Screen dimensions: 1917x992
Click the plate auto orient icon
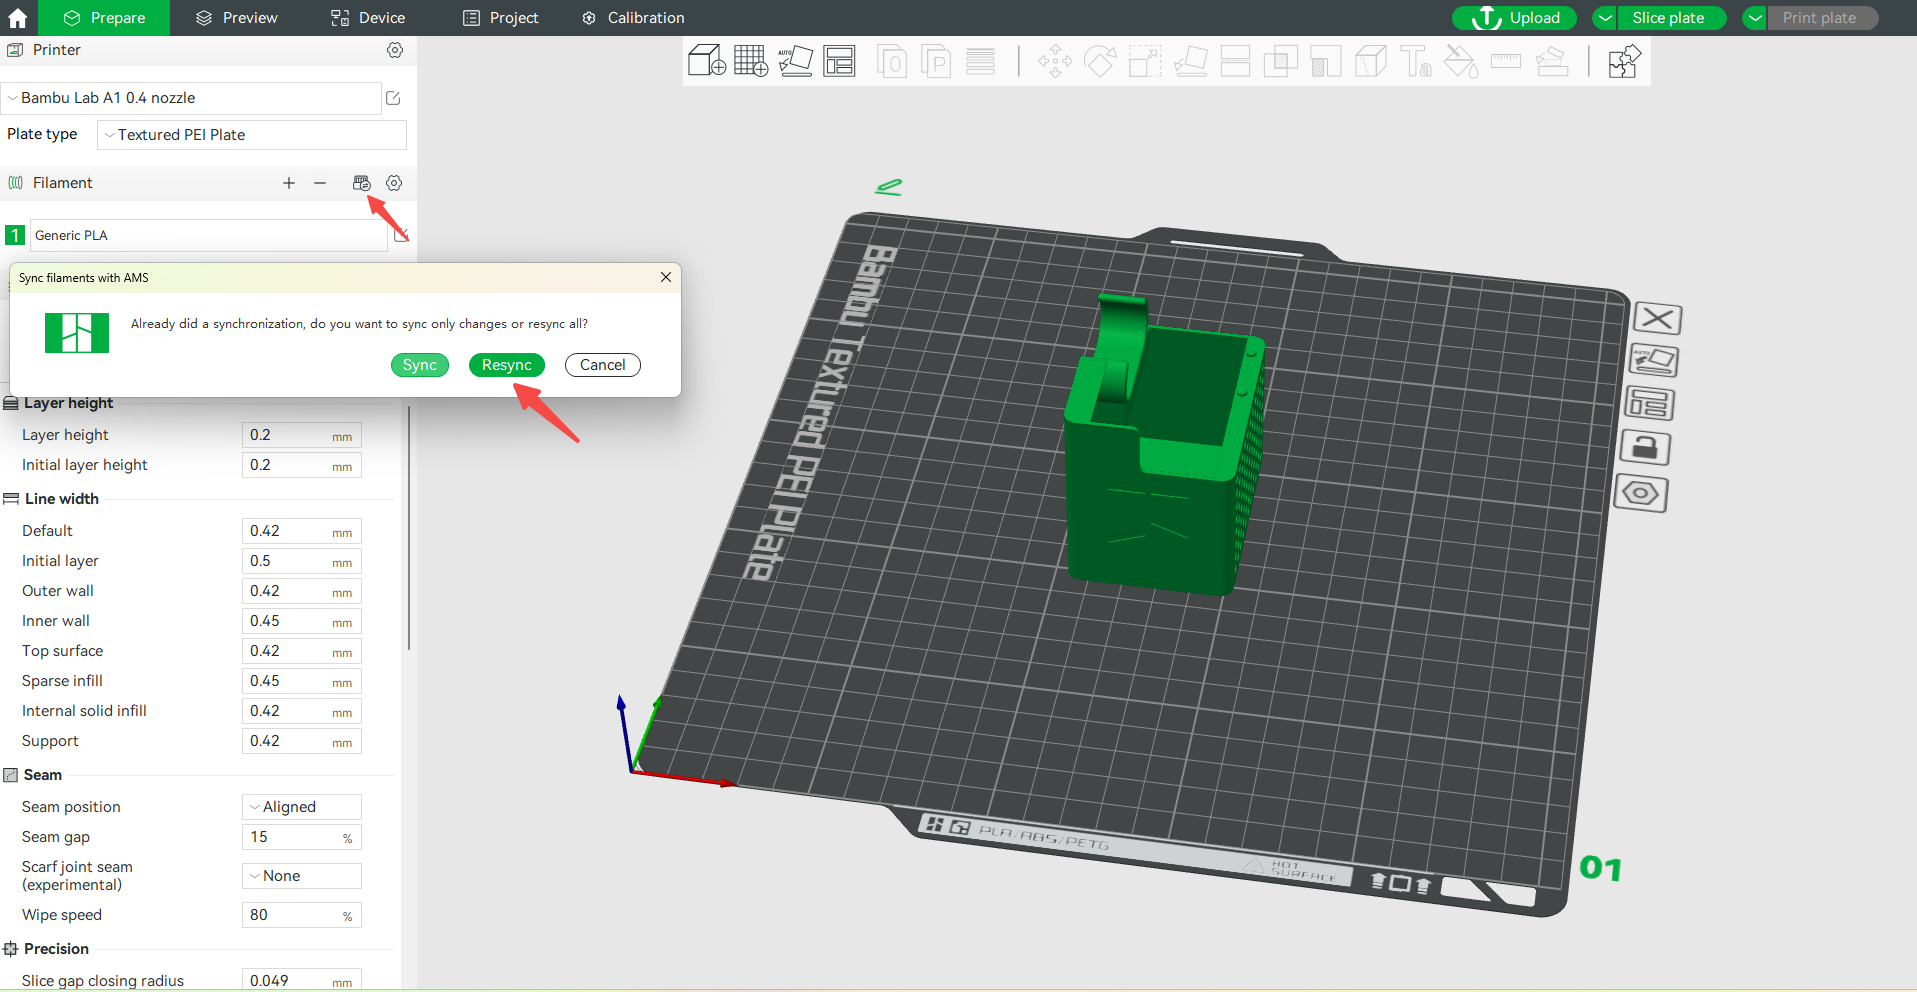pyautogui.click(x=1654, y=361)
